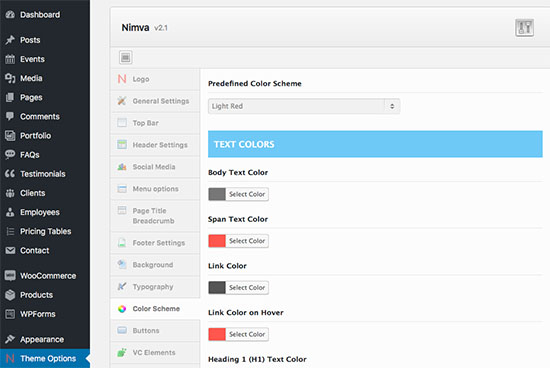Open Social Media options section
This screenshot has height=368, width=550.
[x=155, y=167]
